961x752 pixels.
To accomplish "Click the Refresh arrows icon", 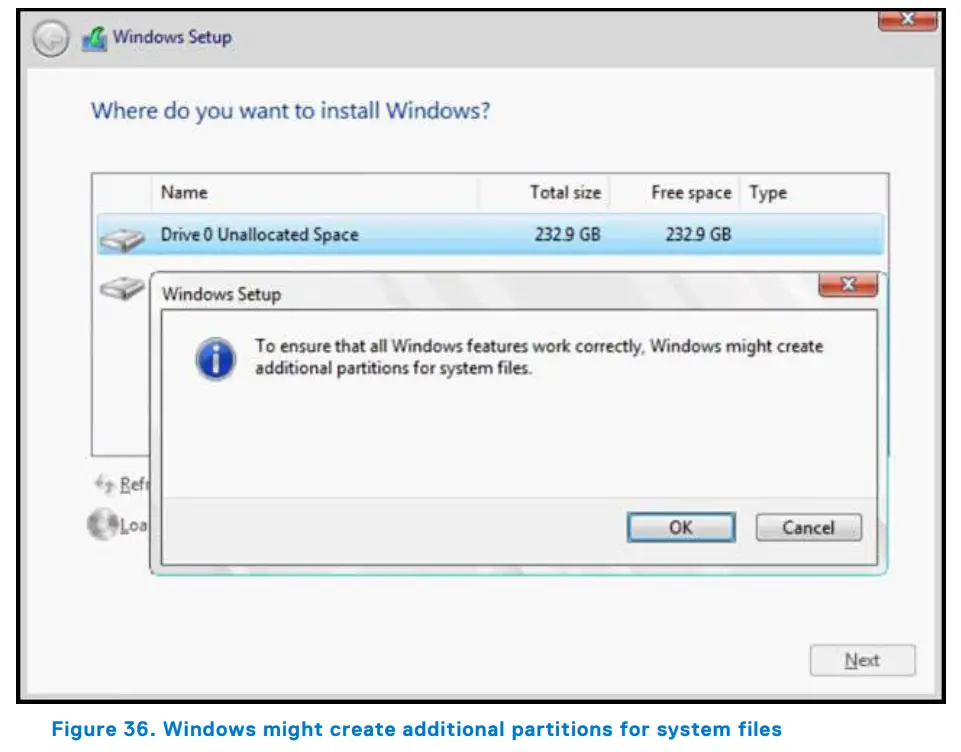I will click(x=104, y=483).
